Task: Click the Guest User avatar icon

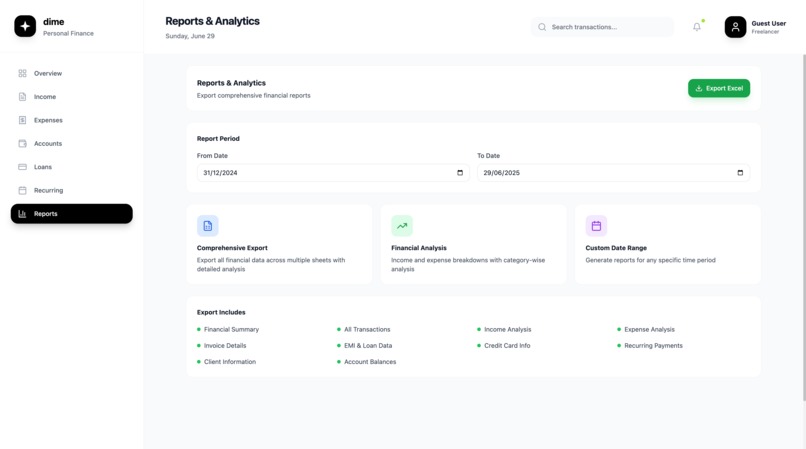Action: point(735,27)
